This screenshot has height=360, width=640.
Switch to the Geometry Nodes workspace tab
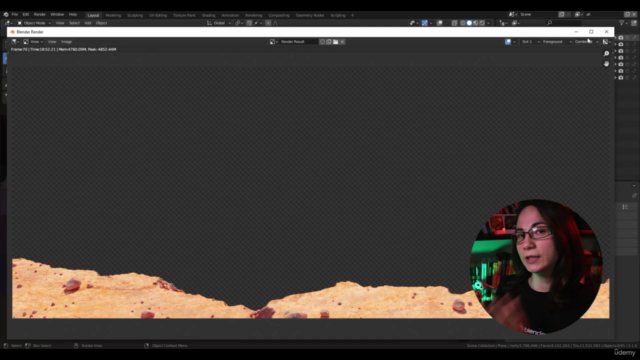pyautogui.click(x=310, y=15)
